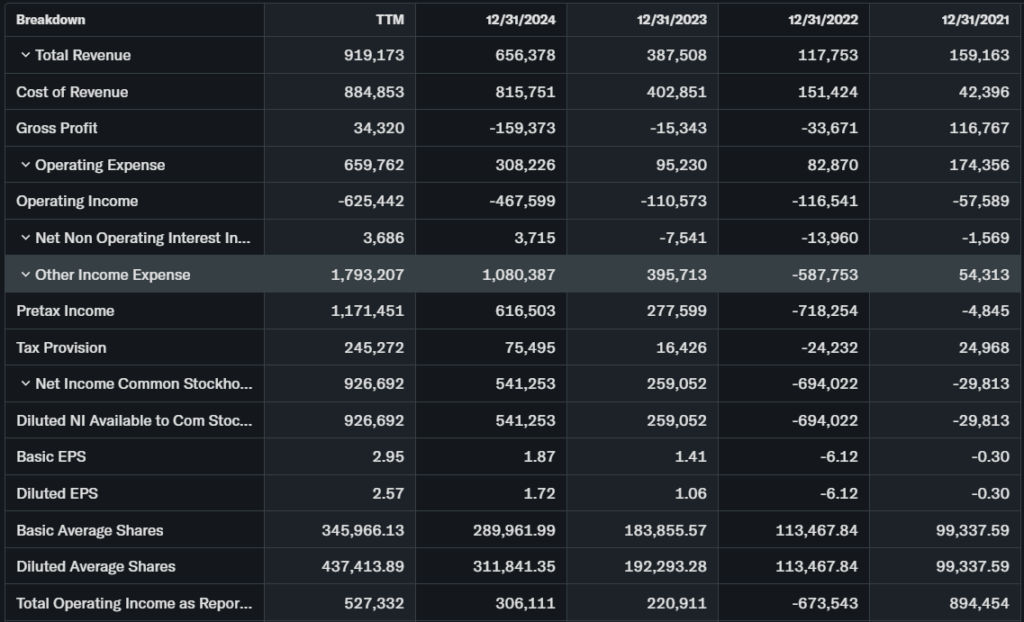
Task: Select the Operating Income row label
Action: 77,201
